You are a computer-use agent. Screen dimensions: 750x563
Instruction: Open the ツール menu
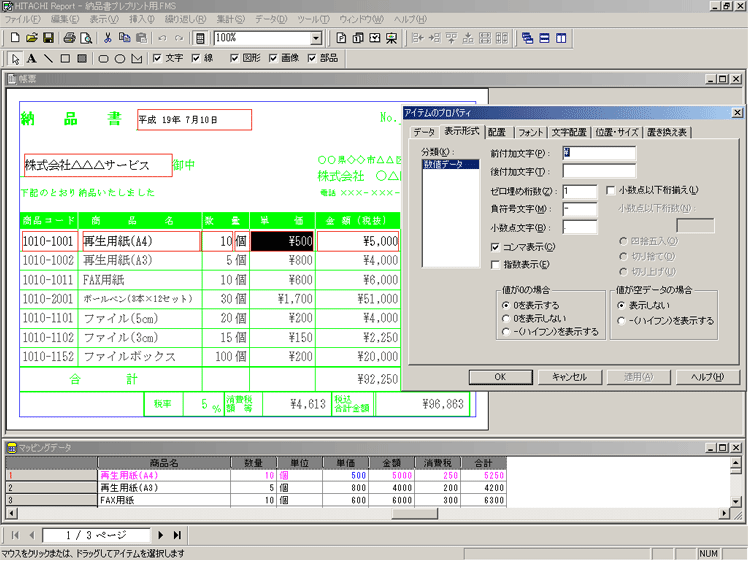tap(313, 20)
